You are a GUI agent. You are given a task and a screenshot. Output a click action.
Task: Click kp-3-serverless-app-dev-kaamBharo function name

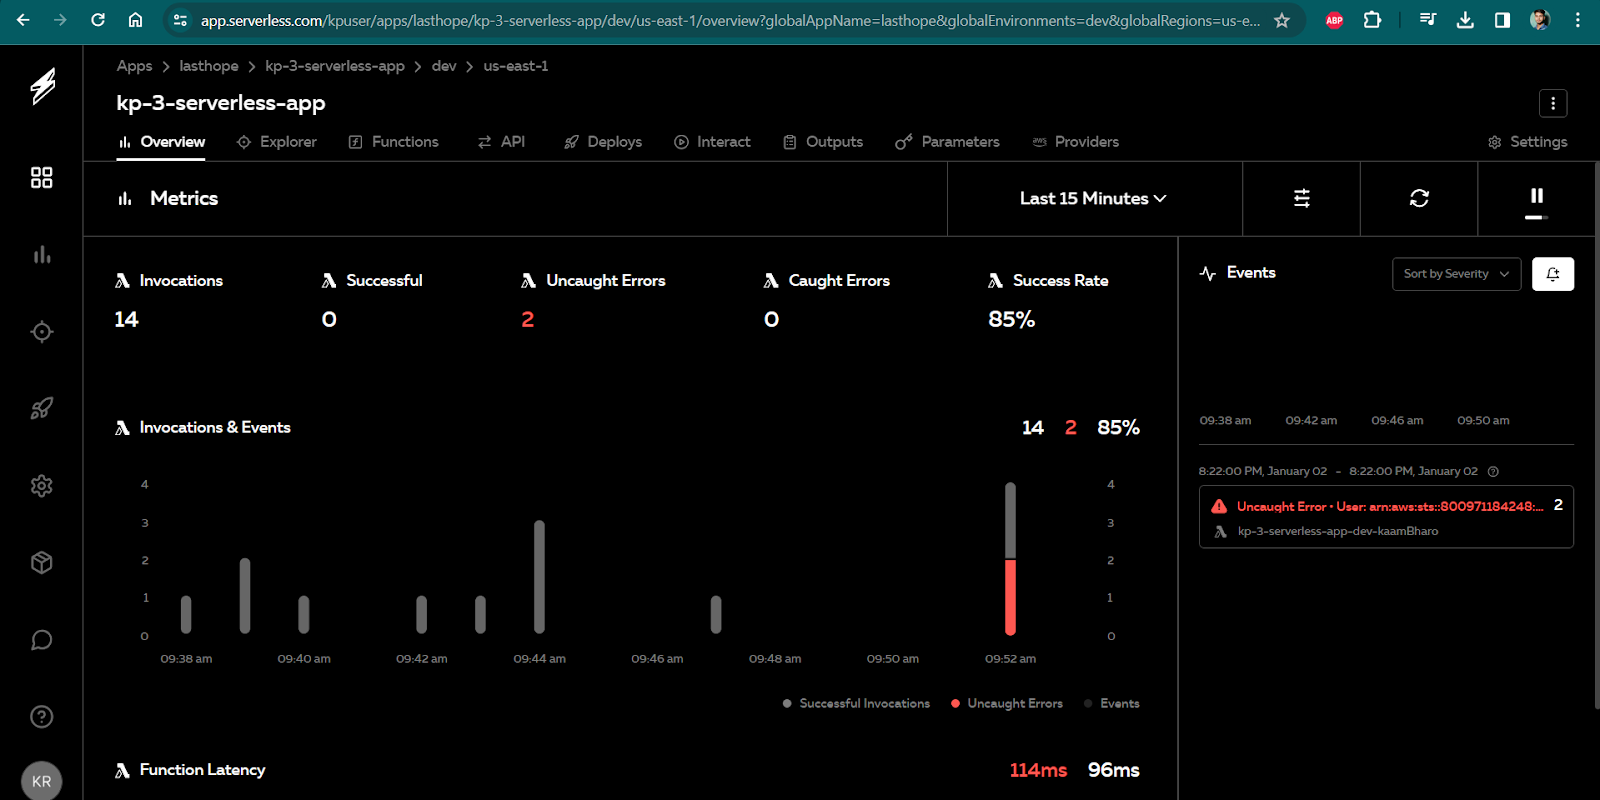click(1338, 532)
